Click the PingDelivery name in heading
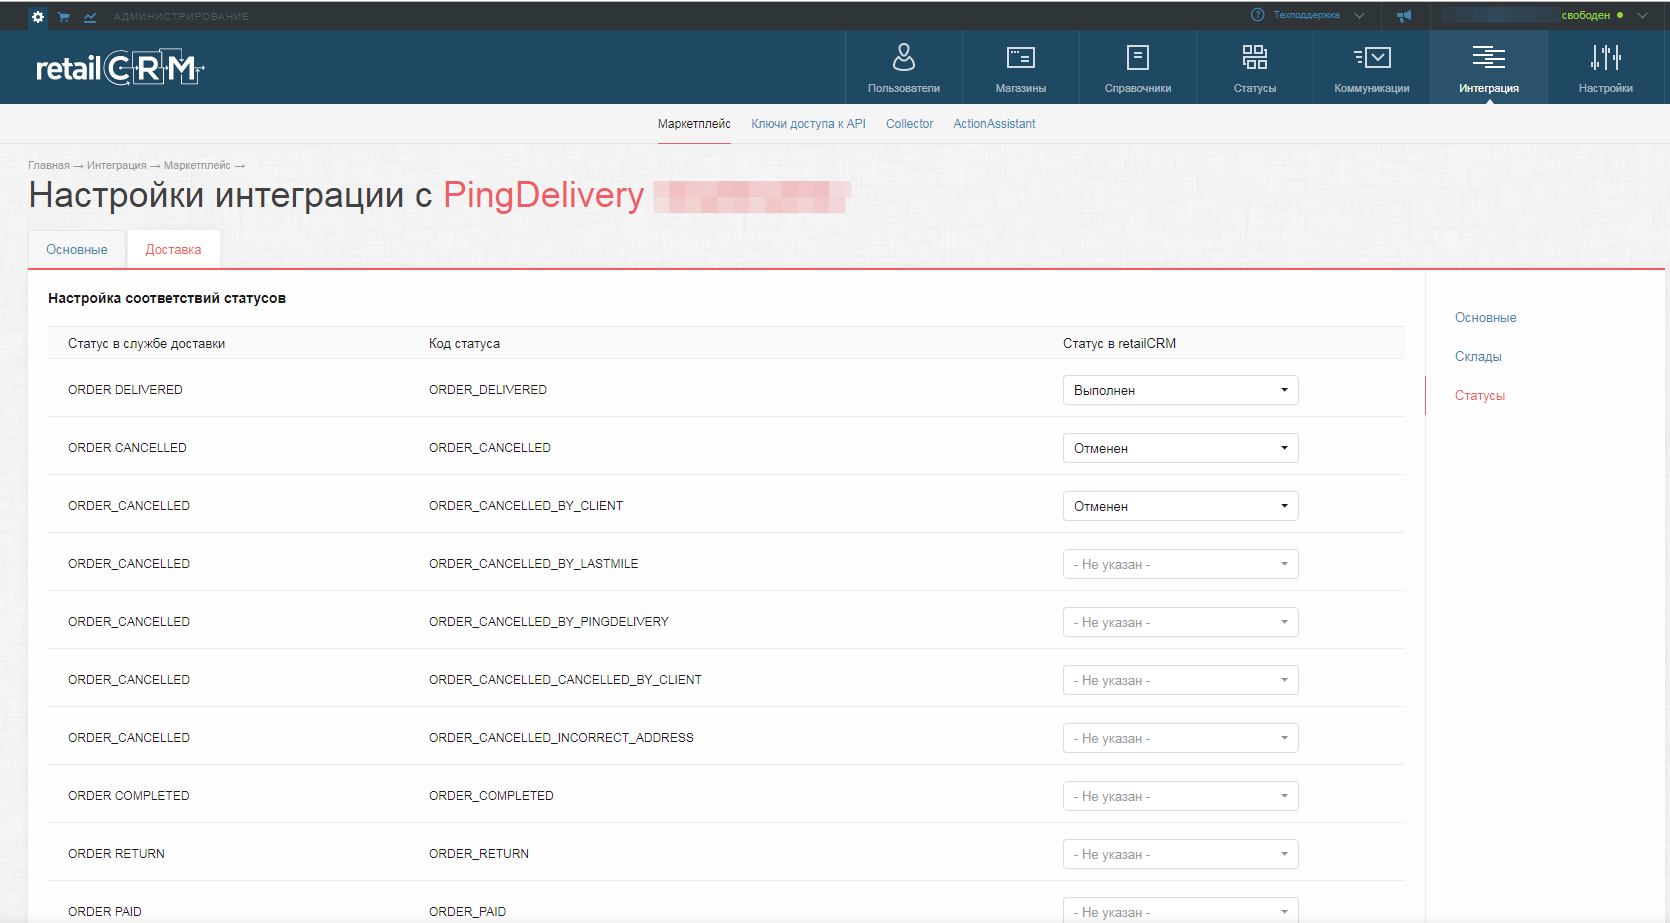1670x923 pixels. (543, 195)
